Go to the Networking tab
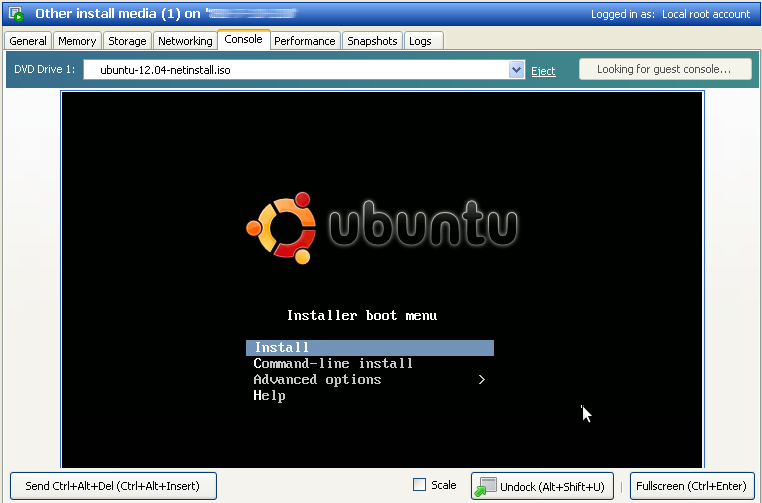 click(185, 41)
